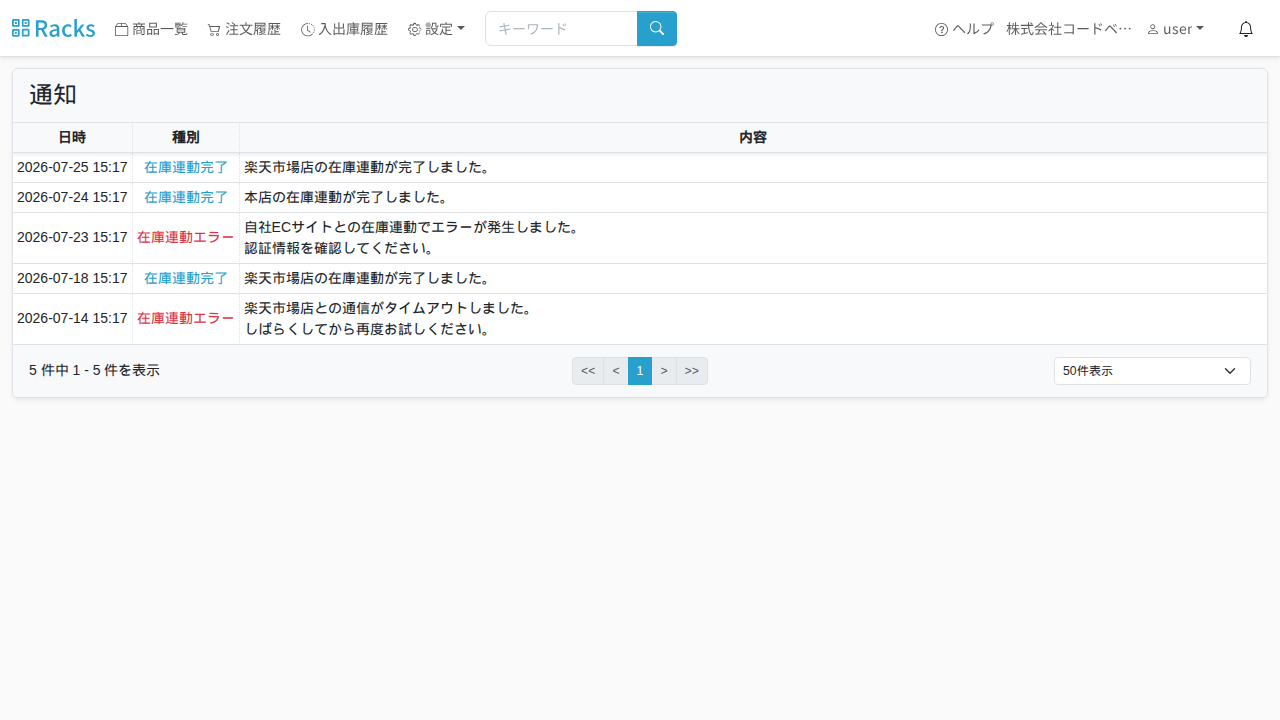Image resolution: width=1280 pixels, height=720 pixels.
Task: Open the notification bell
Action: tap(1246, 29)
